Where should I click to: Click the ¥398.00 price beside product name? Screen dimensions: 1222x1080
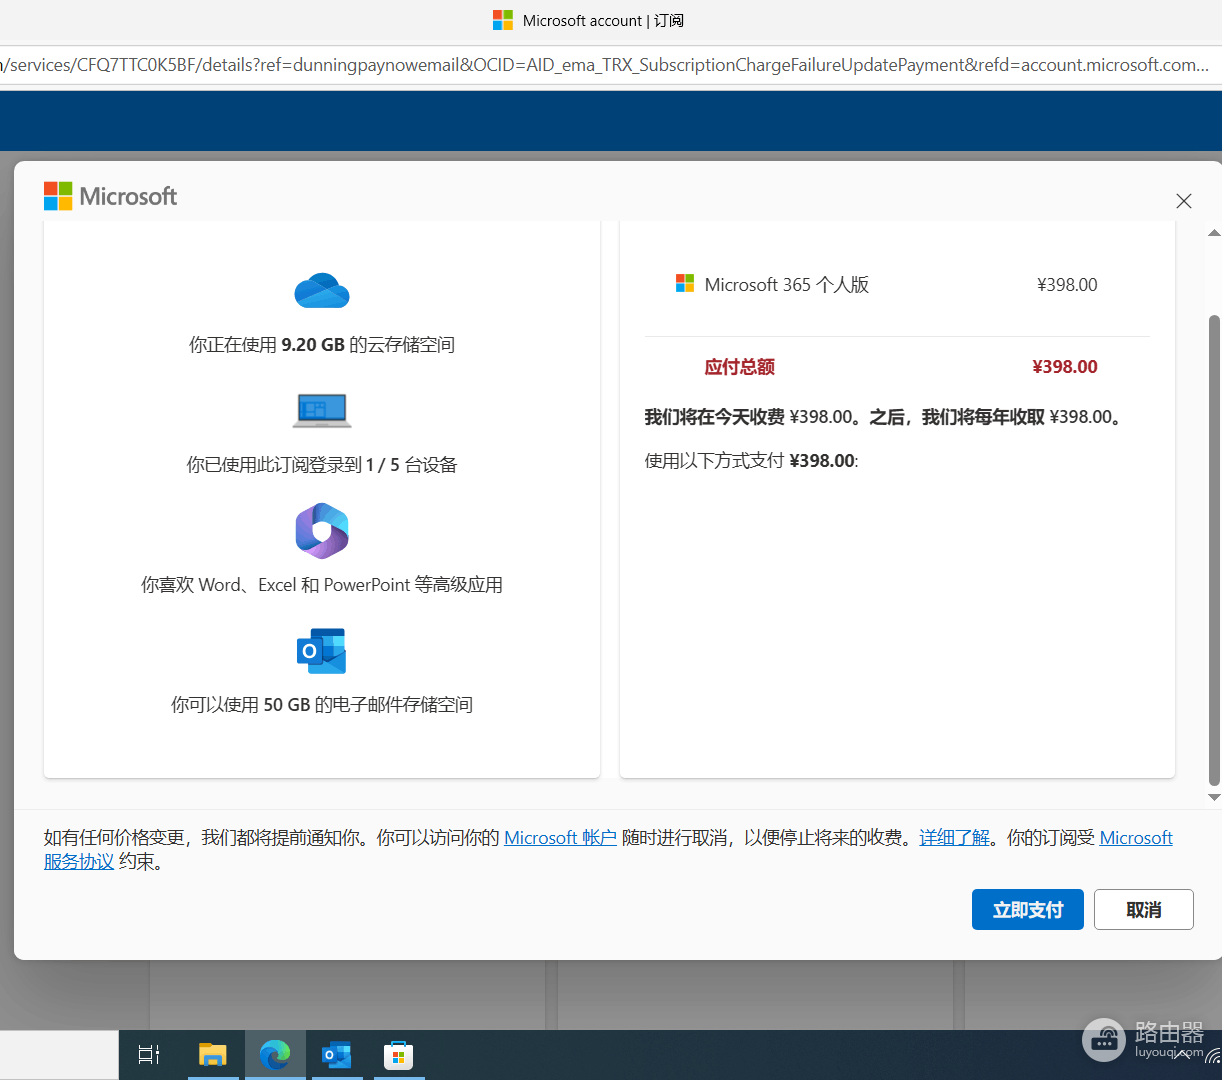click(1067, 285)
